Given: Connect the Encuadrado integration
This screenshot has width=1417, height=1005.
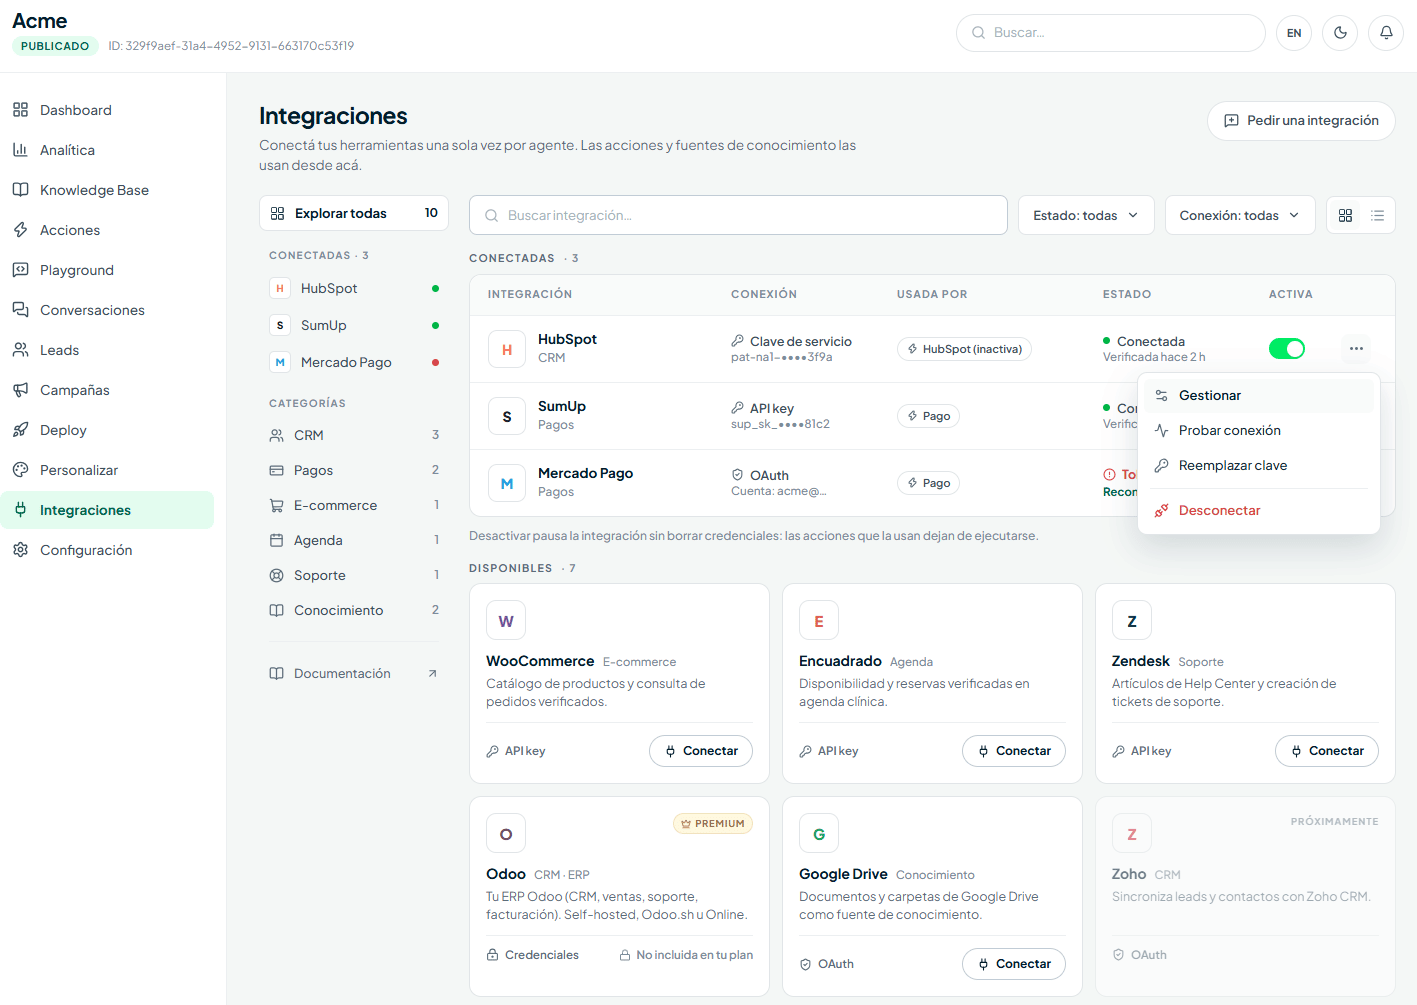Looking at the screenshot, I should (1014, 751).
